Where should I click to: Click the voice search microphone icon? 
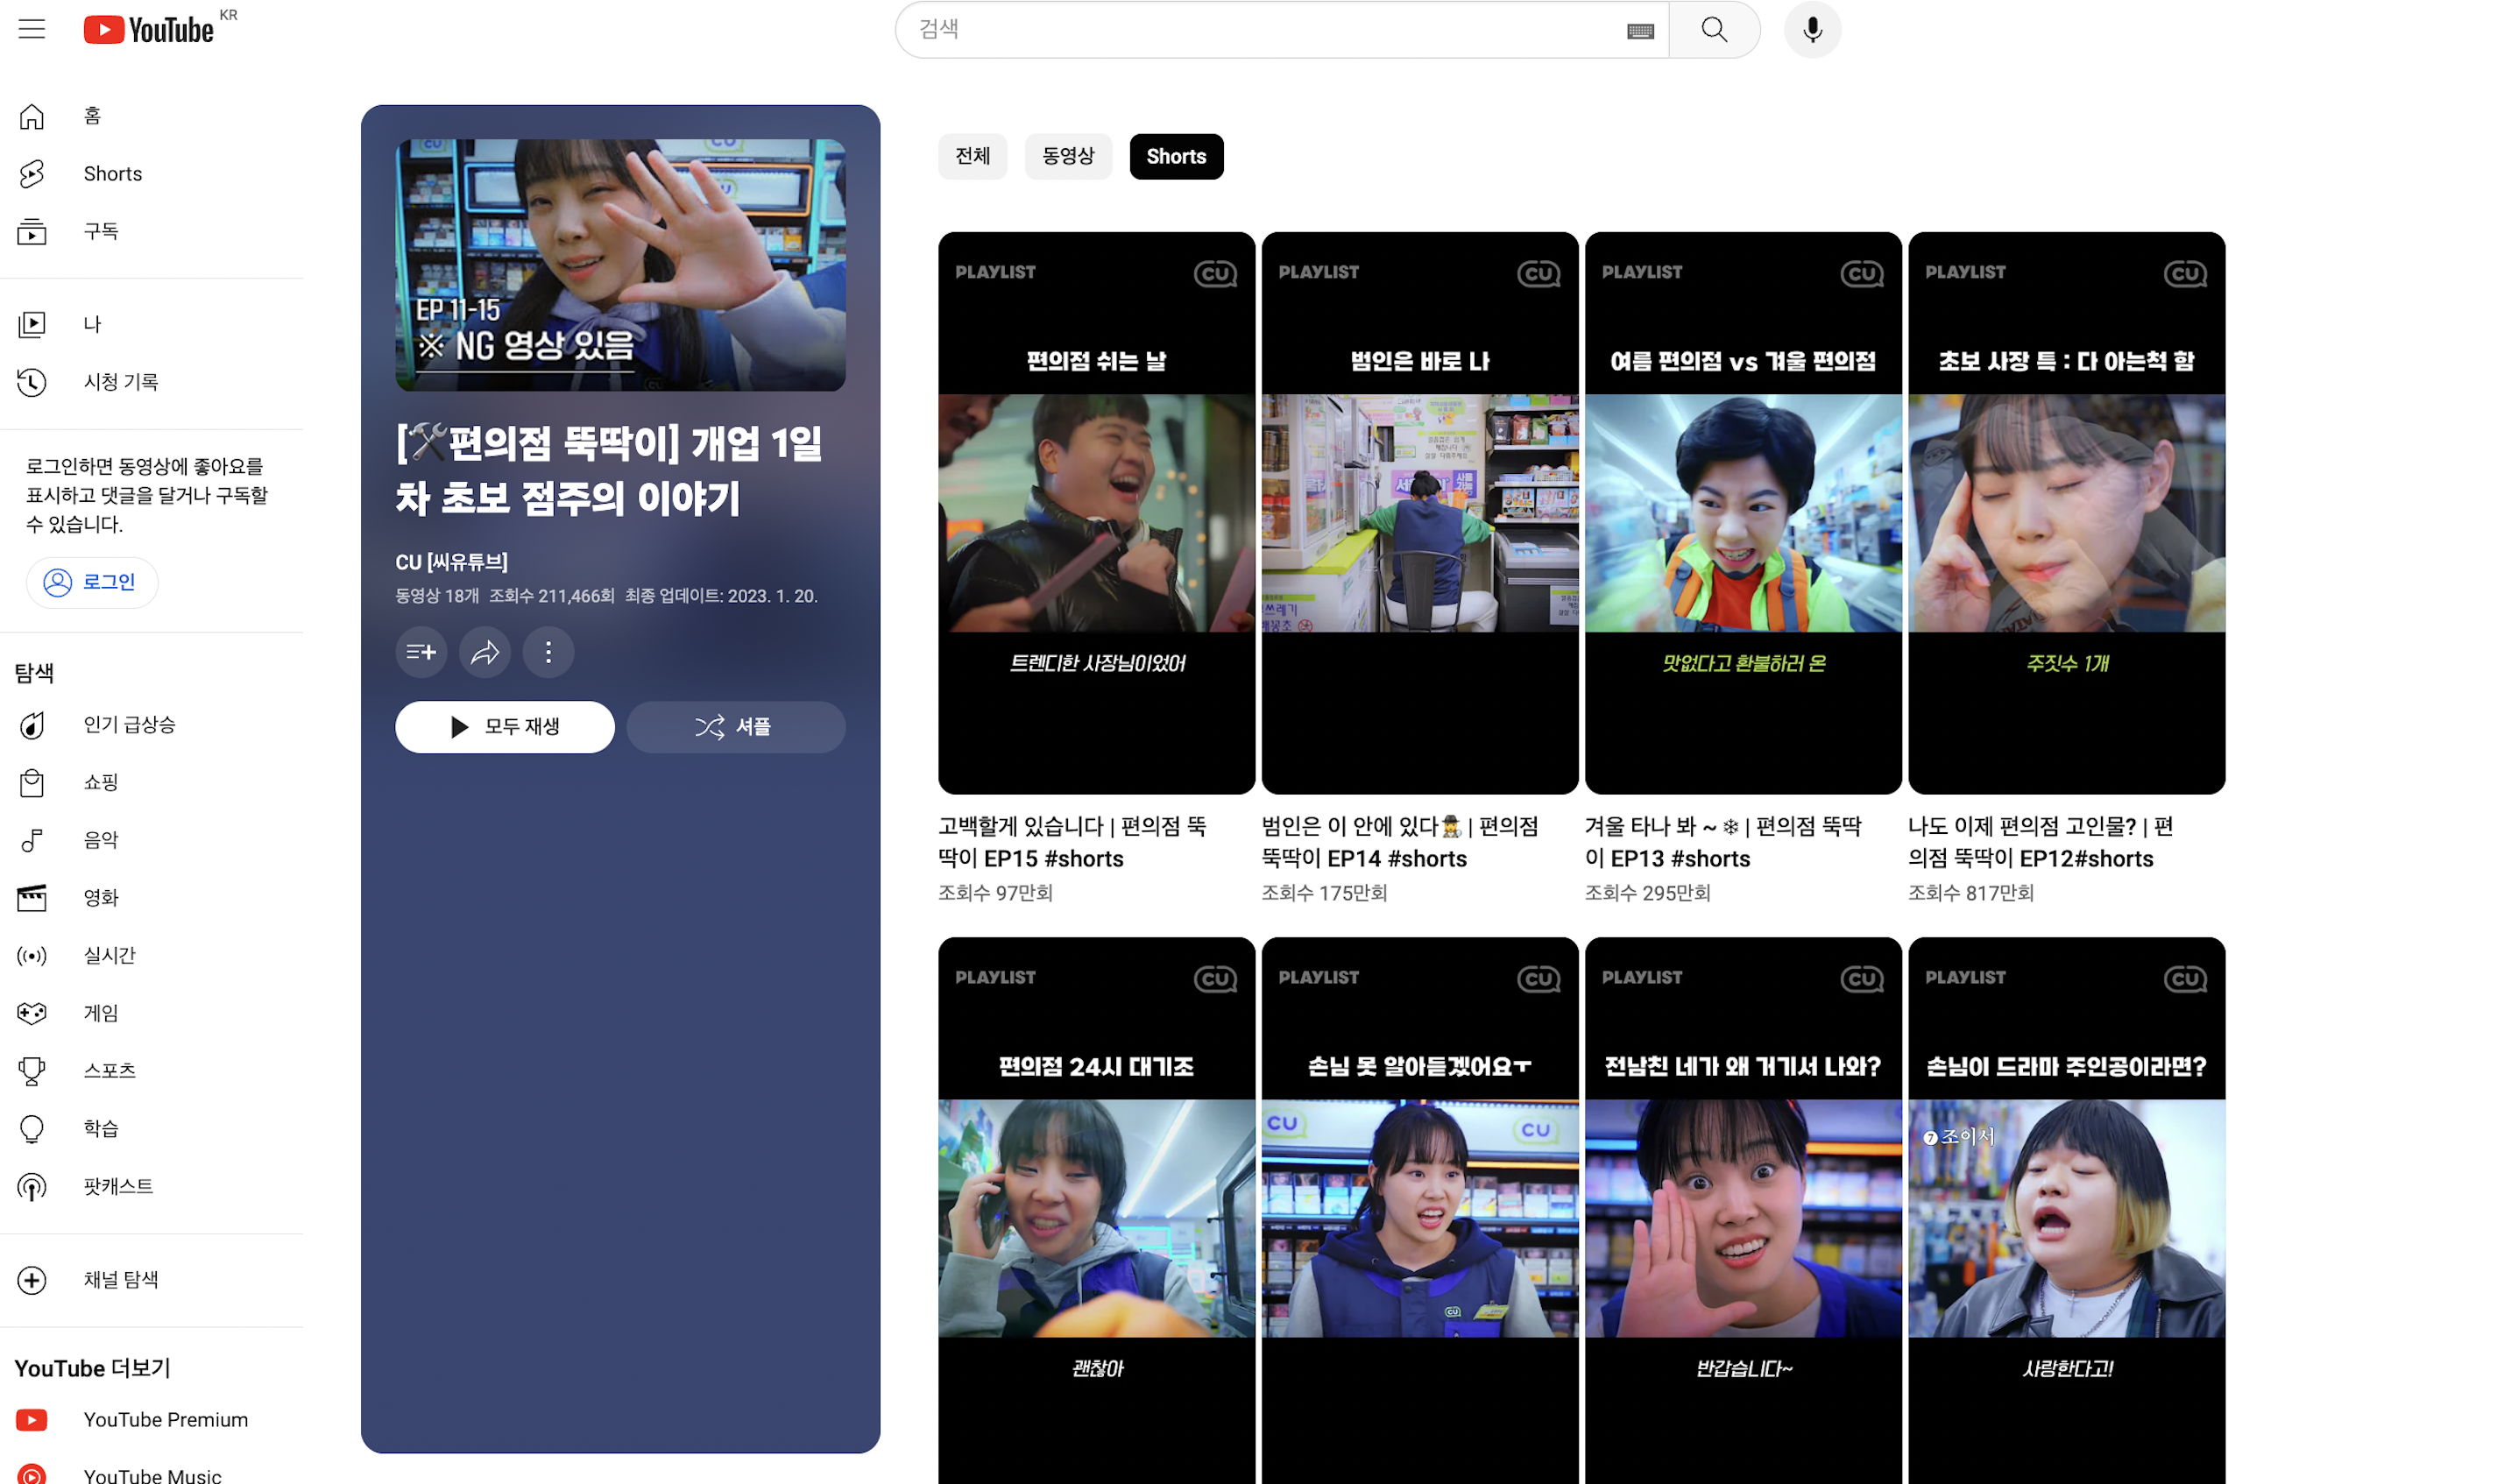(1811, 30)
